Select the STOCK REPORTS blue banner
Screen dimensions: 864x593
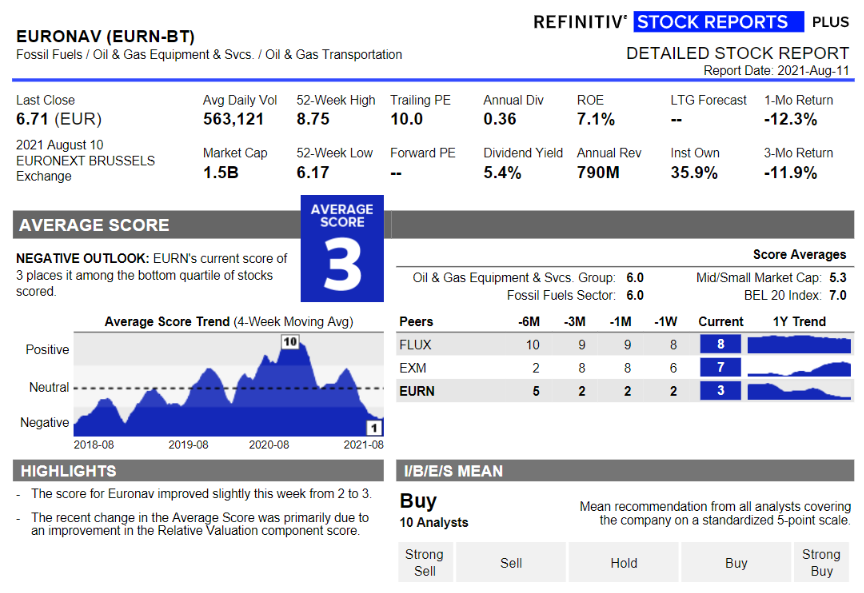point(718,22)
